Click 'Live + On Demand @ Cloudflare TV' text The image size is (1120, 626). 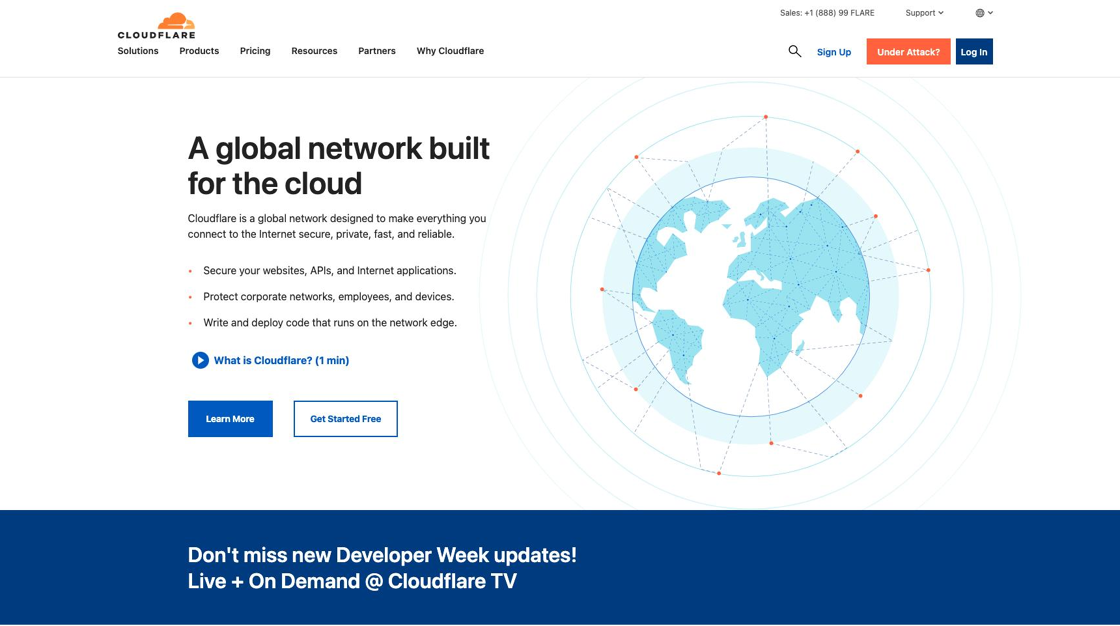(352, 581)
